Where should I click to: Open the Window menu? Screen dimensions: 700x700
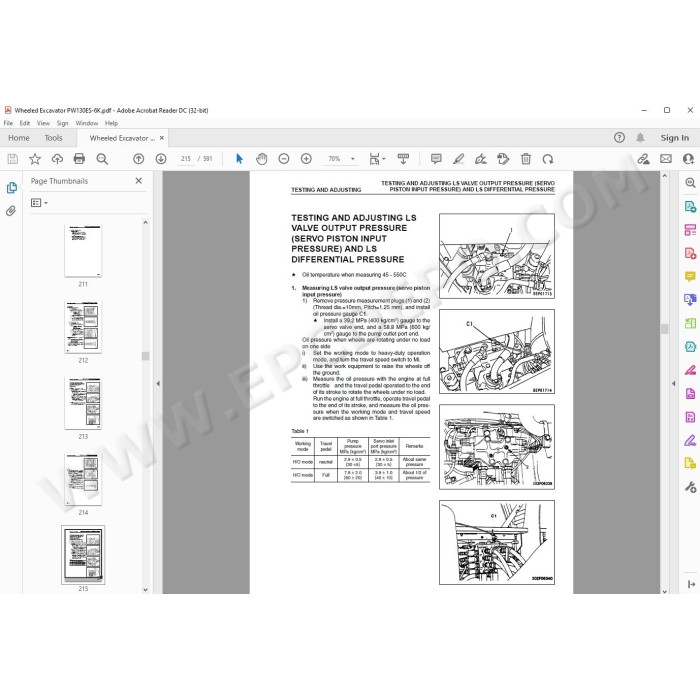87,123
